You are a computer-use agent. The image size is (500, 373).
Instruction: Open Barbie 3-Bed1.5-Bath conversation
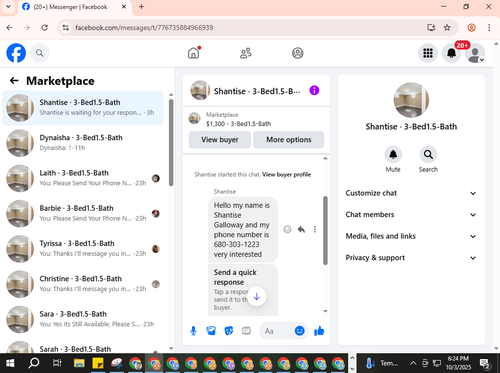83,213
